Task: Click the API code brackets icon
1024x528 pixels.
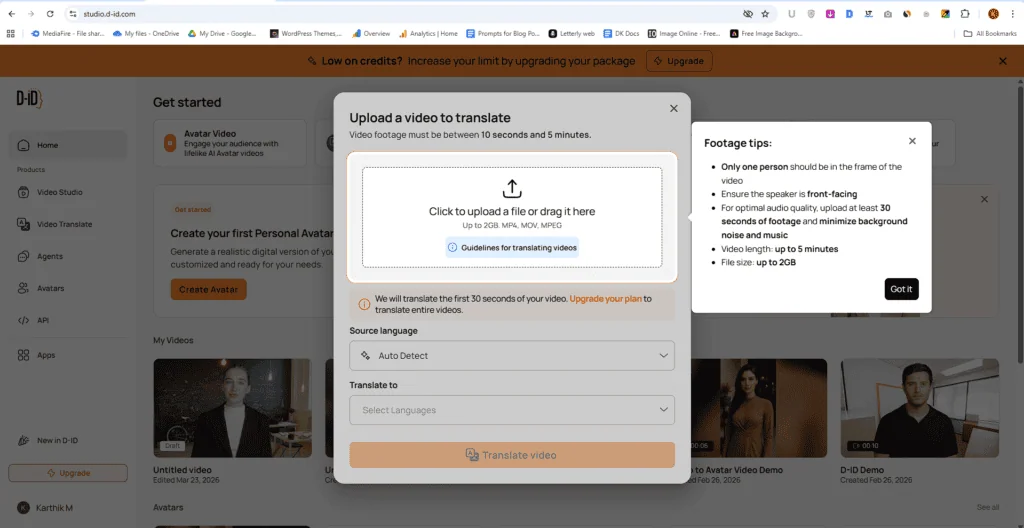Action: (24, 320)
